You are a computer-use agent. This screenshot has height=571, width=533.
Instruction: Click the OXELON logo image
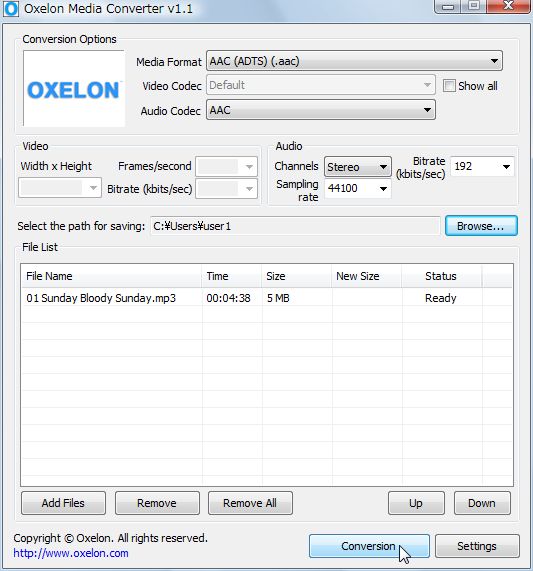[74, 88]
